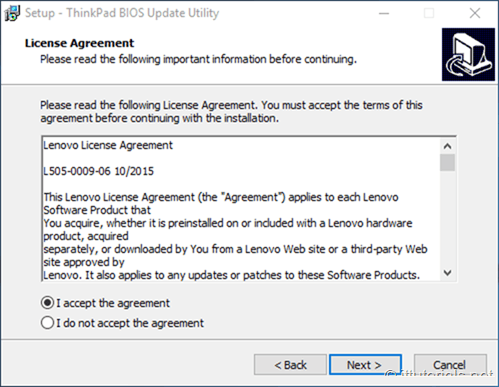Select the "I do not accept the agreement" radio button
Viewport: 499px width, 387px height.
[x=47, y=323]
